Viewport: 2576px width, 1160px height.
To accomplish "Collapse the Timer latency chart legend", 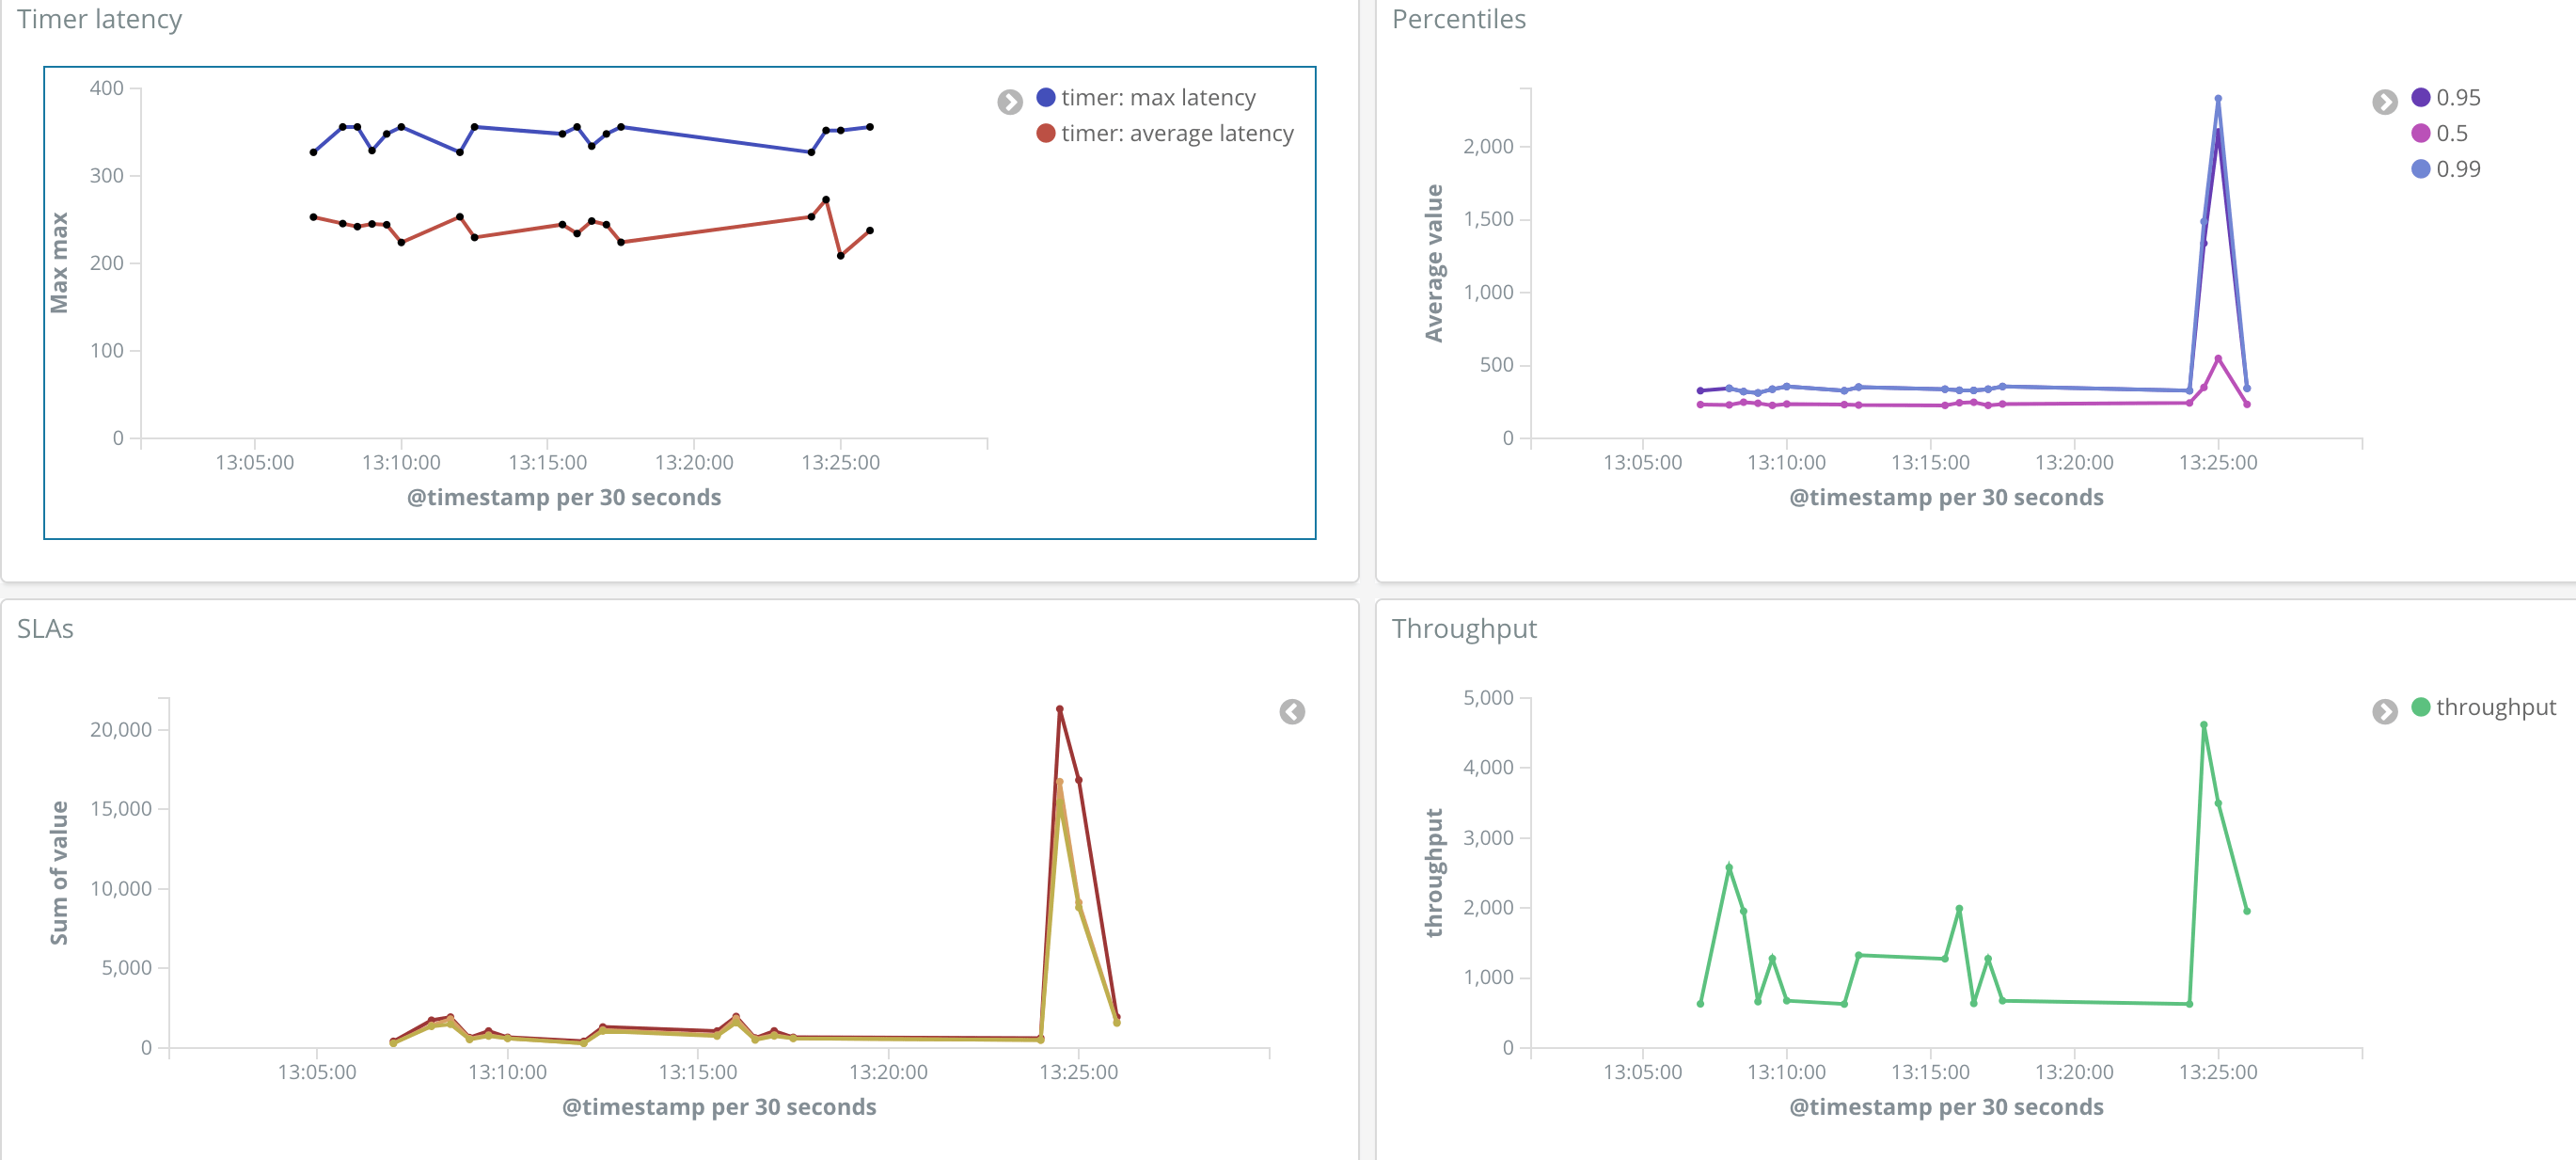I will [1009, 100].
